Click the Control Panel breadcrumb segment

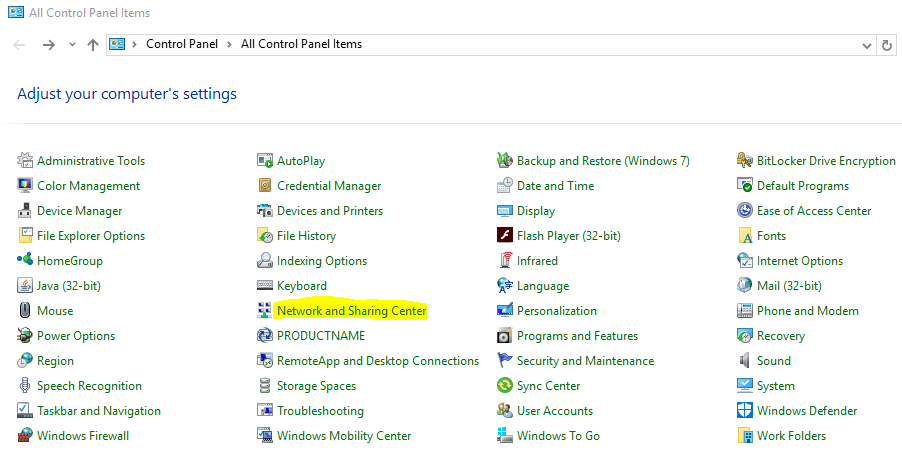point(180,44)
